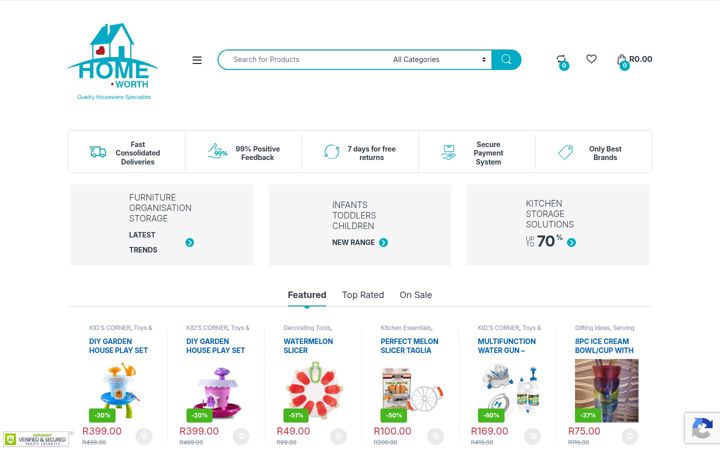
Task: Click the R49.00 price
Action: click(x=293, y=431)
